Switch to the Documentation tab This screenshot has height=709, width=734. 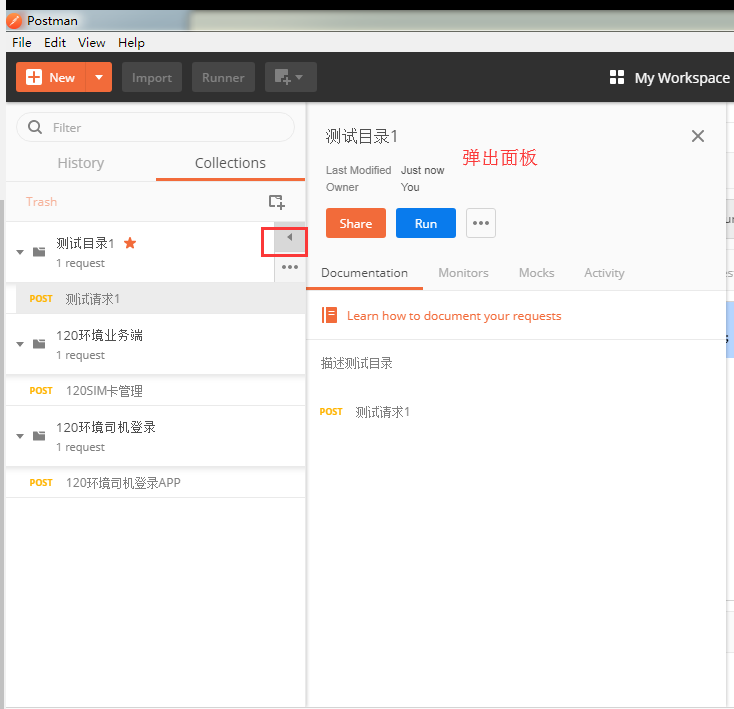point(364,273)
